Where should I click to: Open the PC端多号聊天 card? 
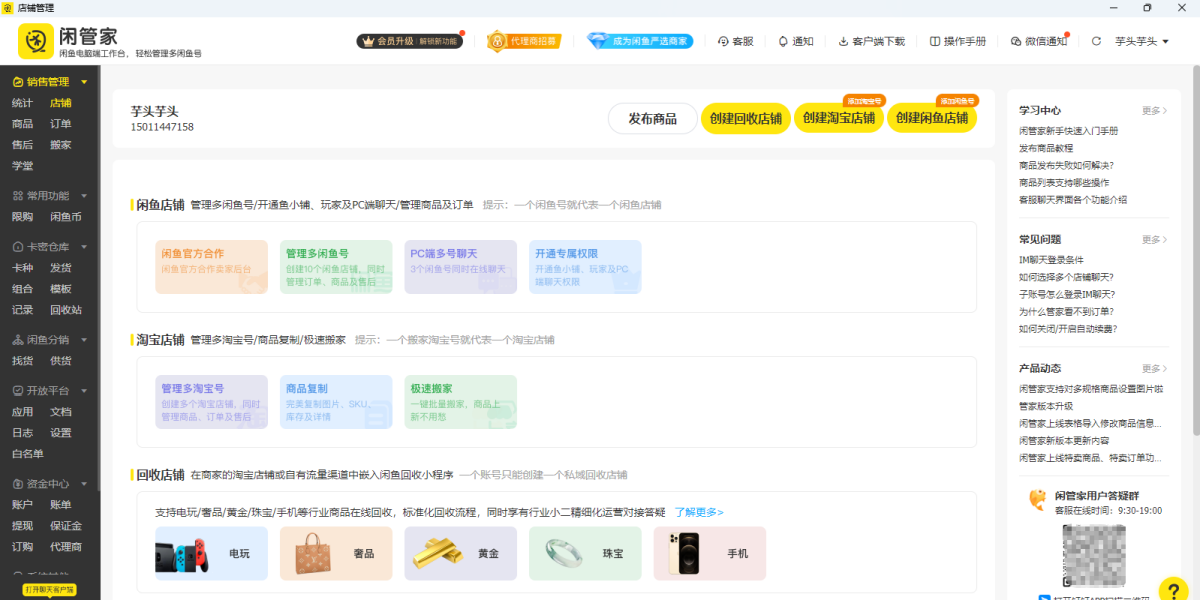tap(461, 267)
